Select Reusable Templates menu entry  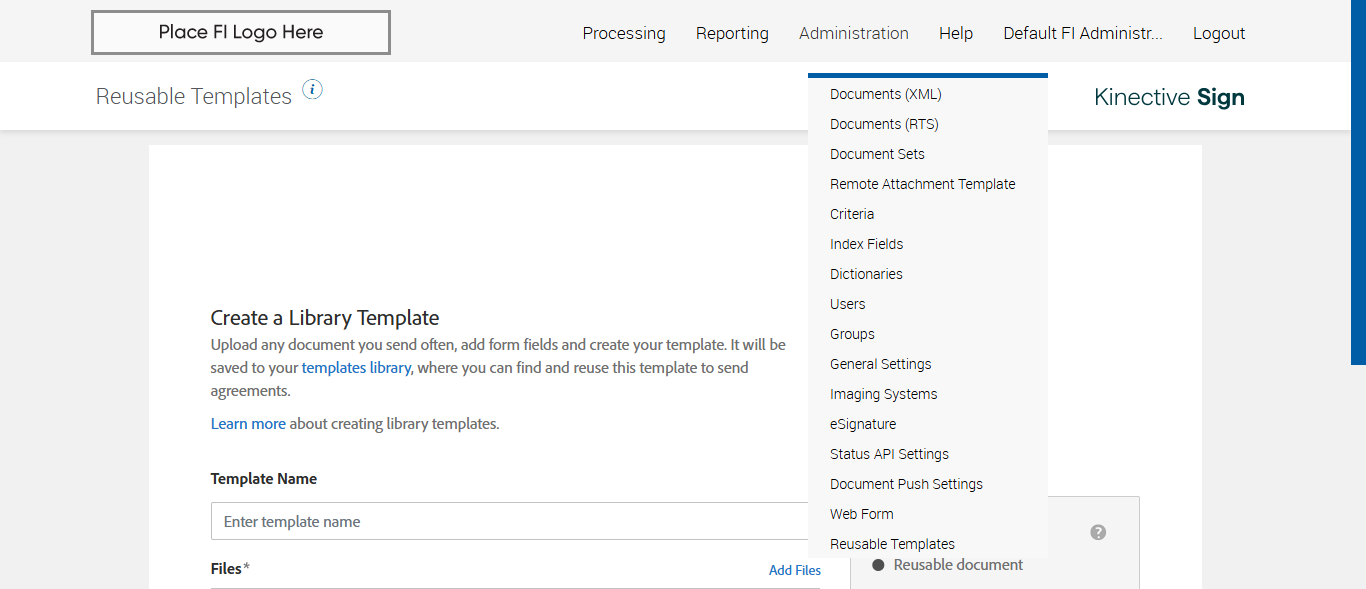892,544
